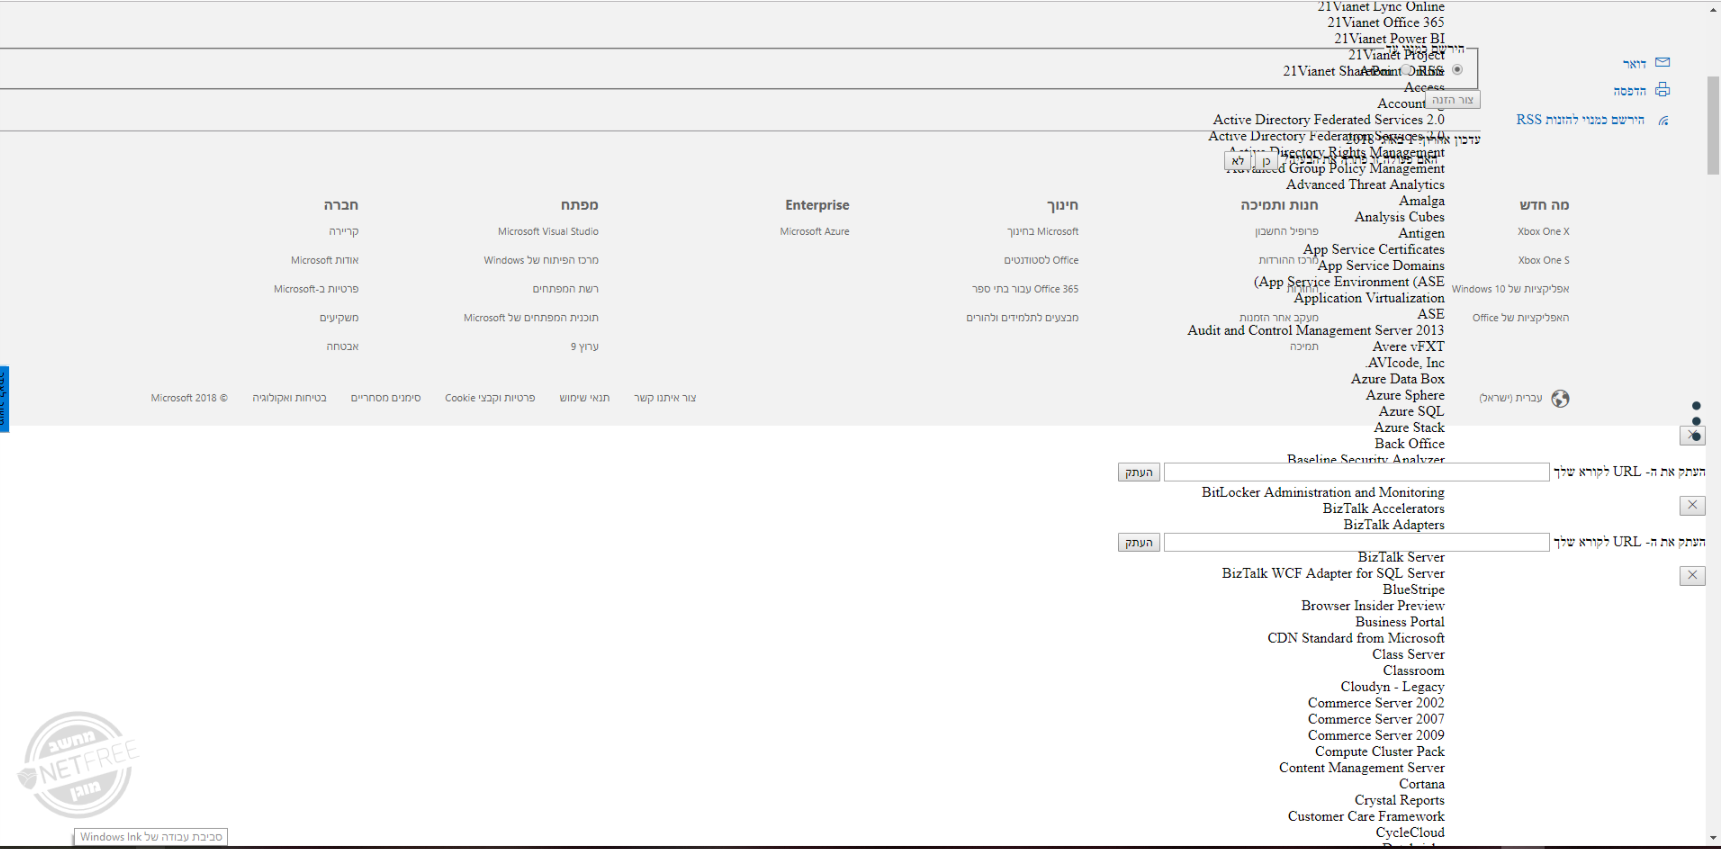Screen dimensions: 1721x849
Task: Click the עברית (ישראל) language selector
Action: (1511, 399)
